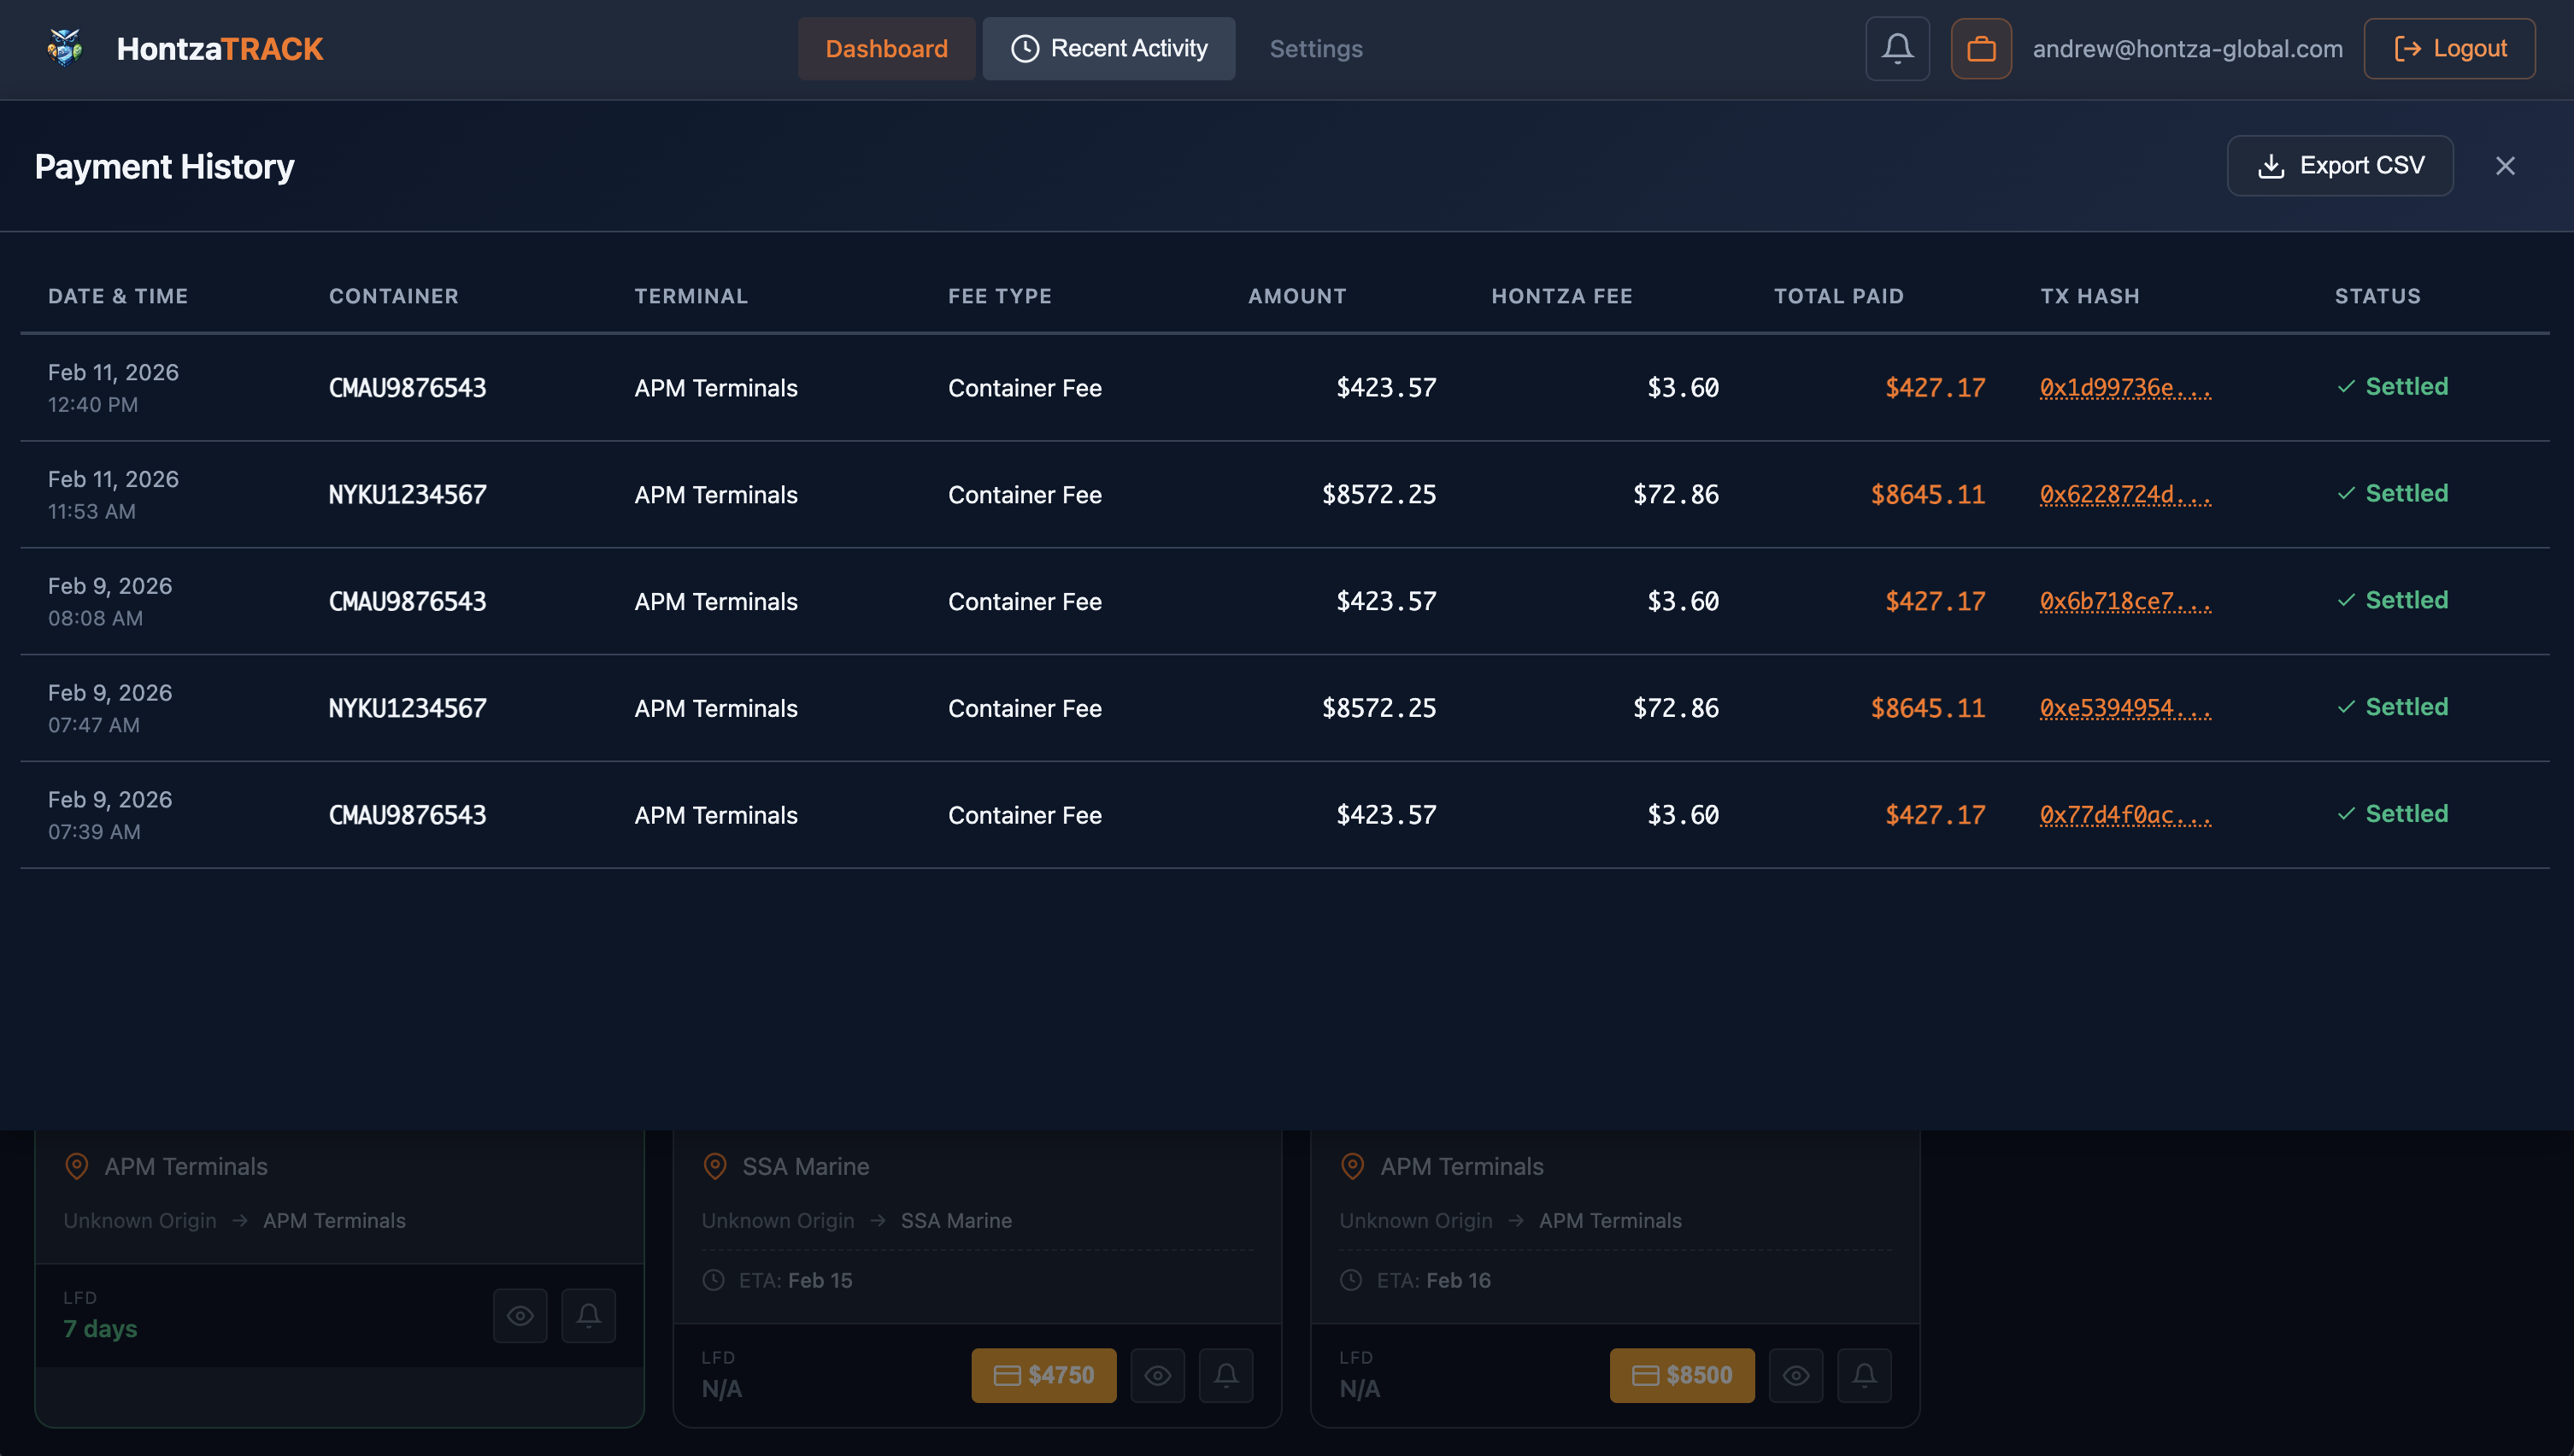Click the HontzaTRACK owl logo
Viewport: 2574px width, 1456px height.
pos(62,47)
